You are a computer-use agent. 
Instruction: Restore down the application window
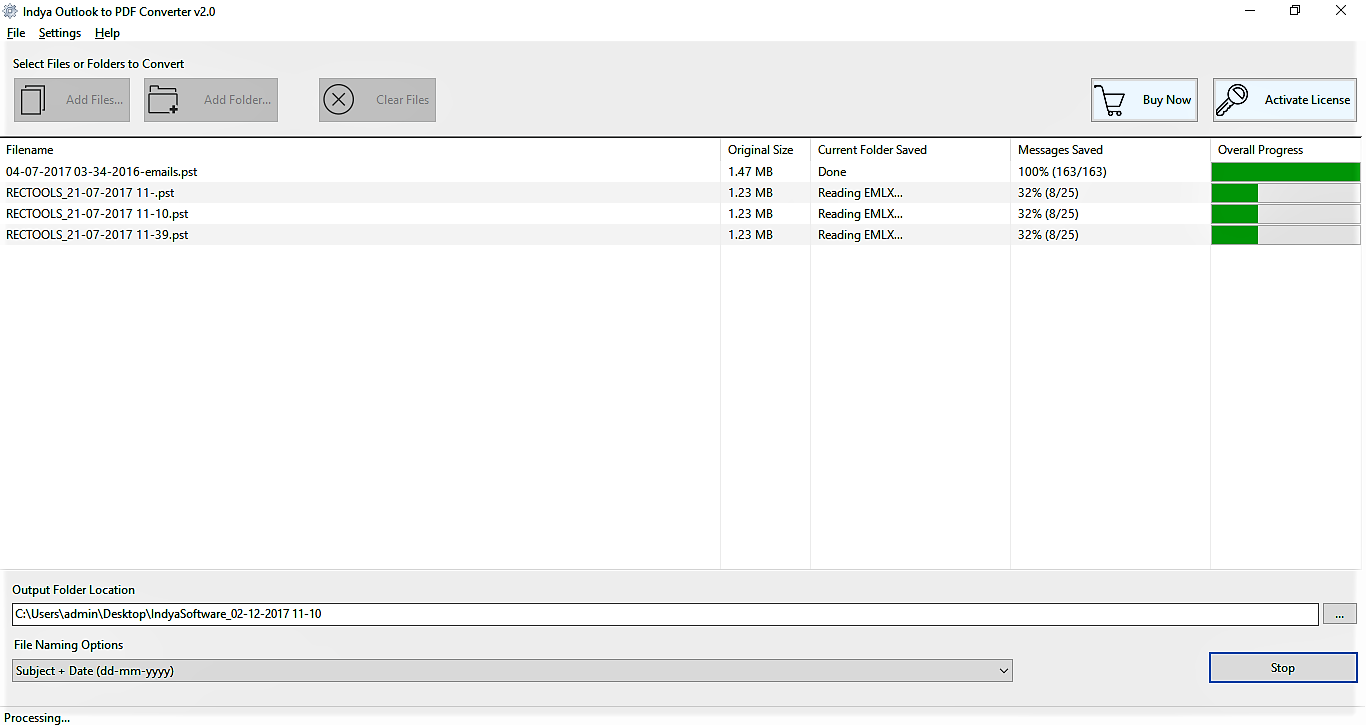[1295, 11]
